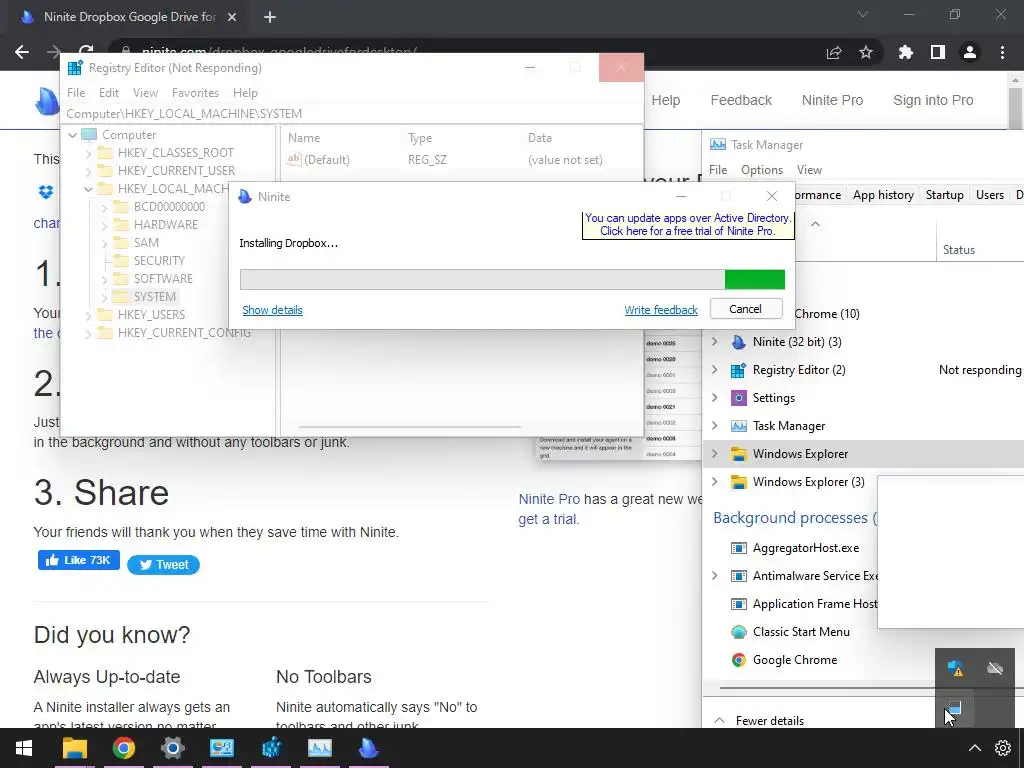The width and height of the screenshot is (1024, 768).
Task: Expand the Ninite (32 bit) process group
Action: [x=714, y=342]
